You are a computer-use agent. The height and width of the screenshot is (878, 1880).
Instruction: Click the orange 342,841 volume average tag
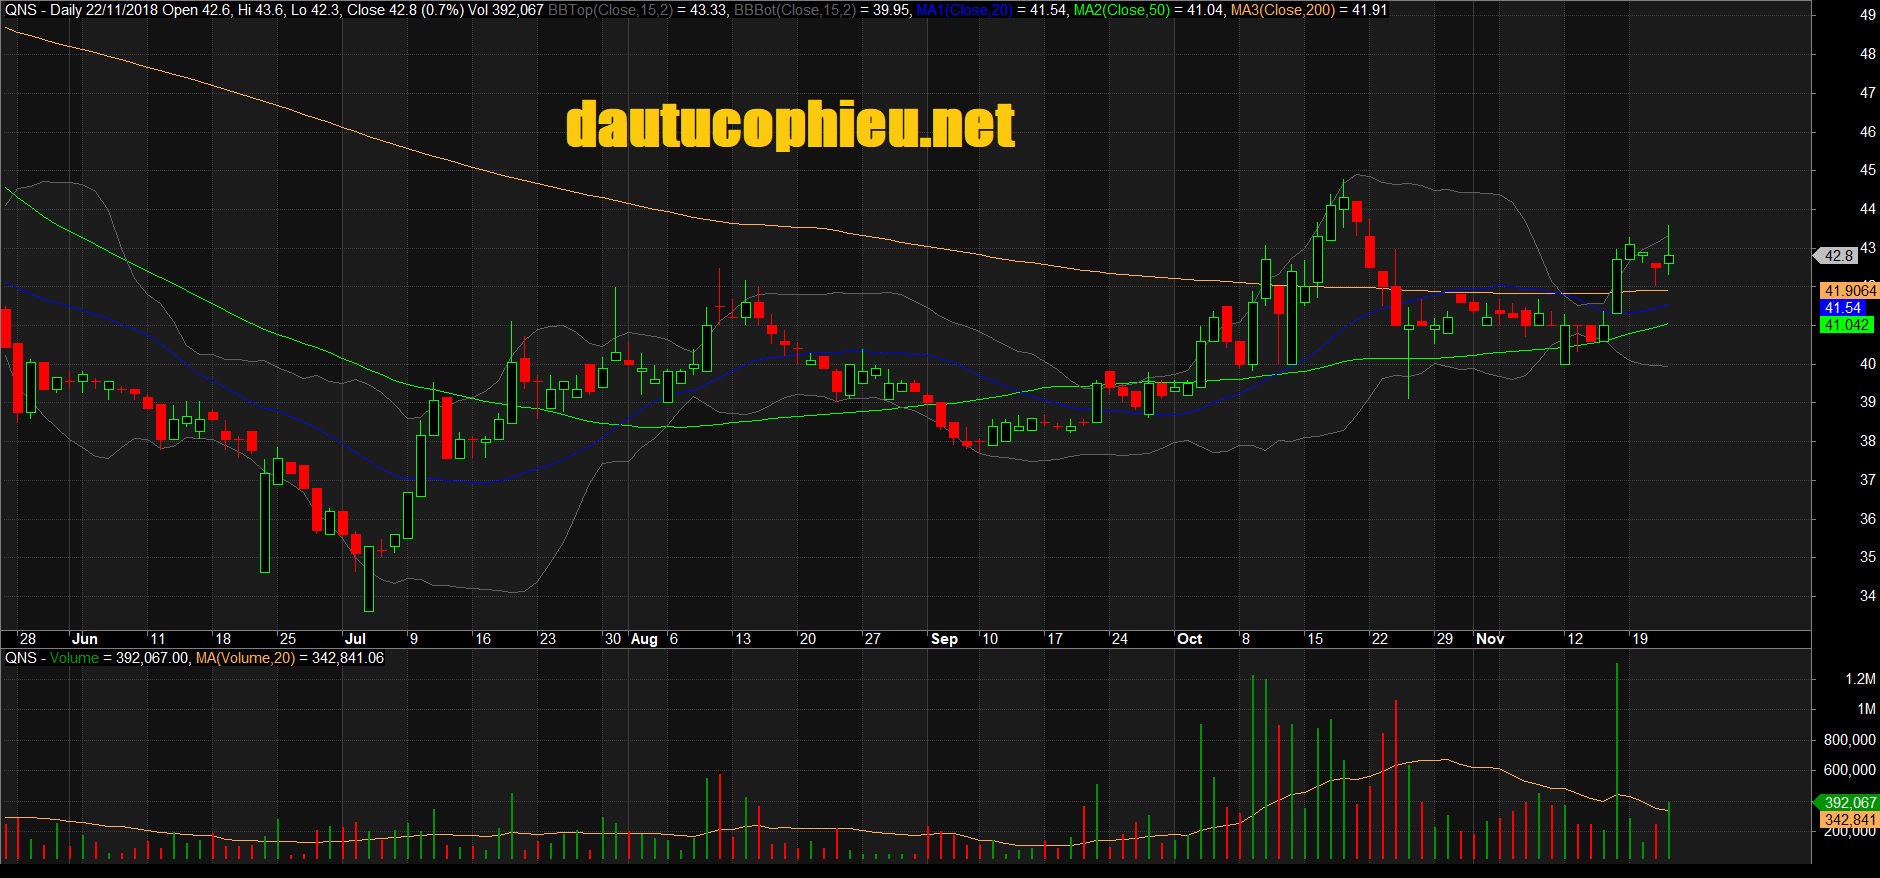[1849, 820]
